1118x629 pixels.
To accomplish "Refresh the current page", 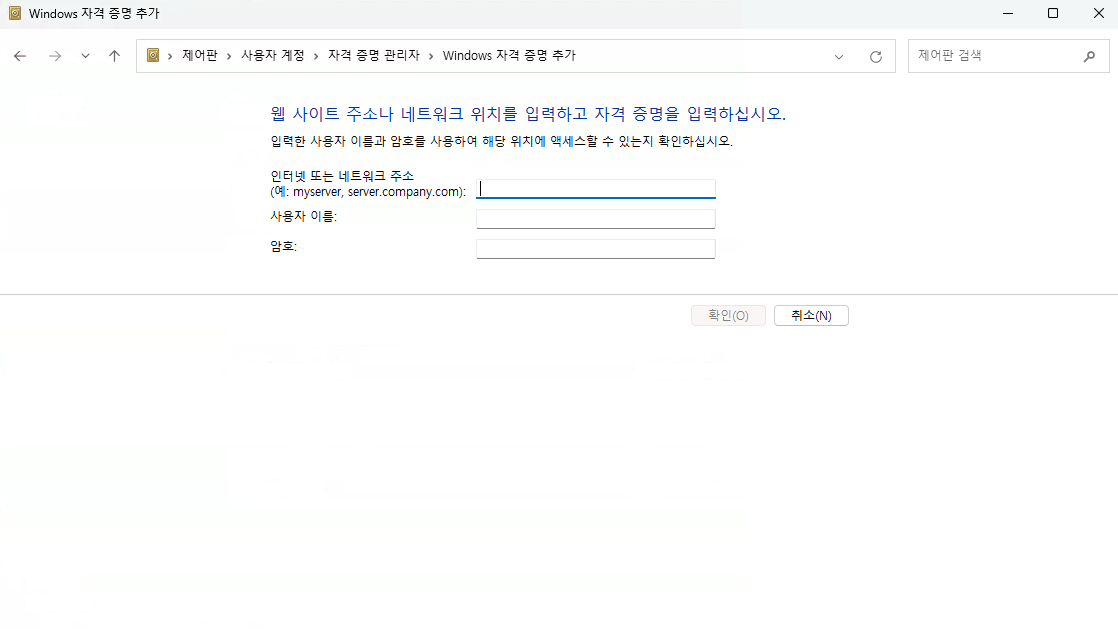I will pyautogui.click(x=876, y=56).
